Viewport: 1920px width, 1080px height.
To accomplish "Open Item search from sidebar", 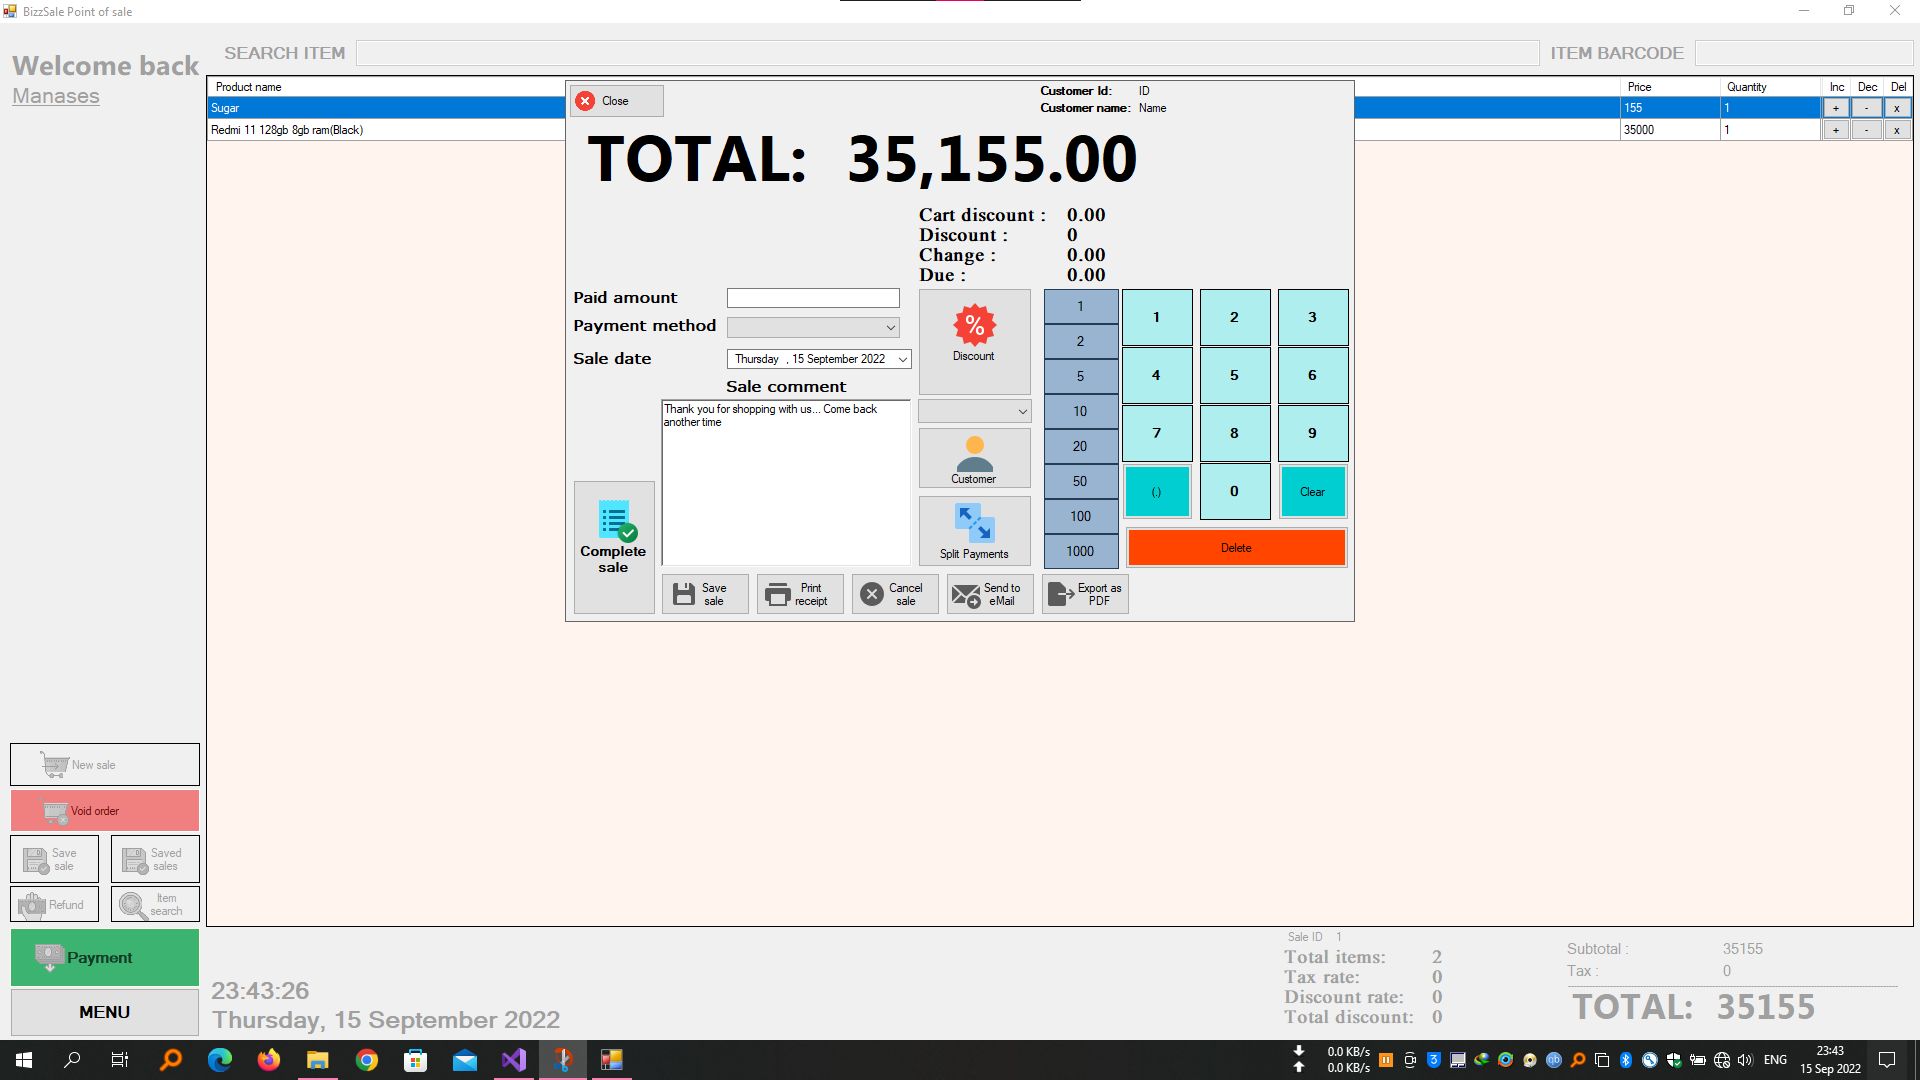I will click(x=155, y=904).
